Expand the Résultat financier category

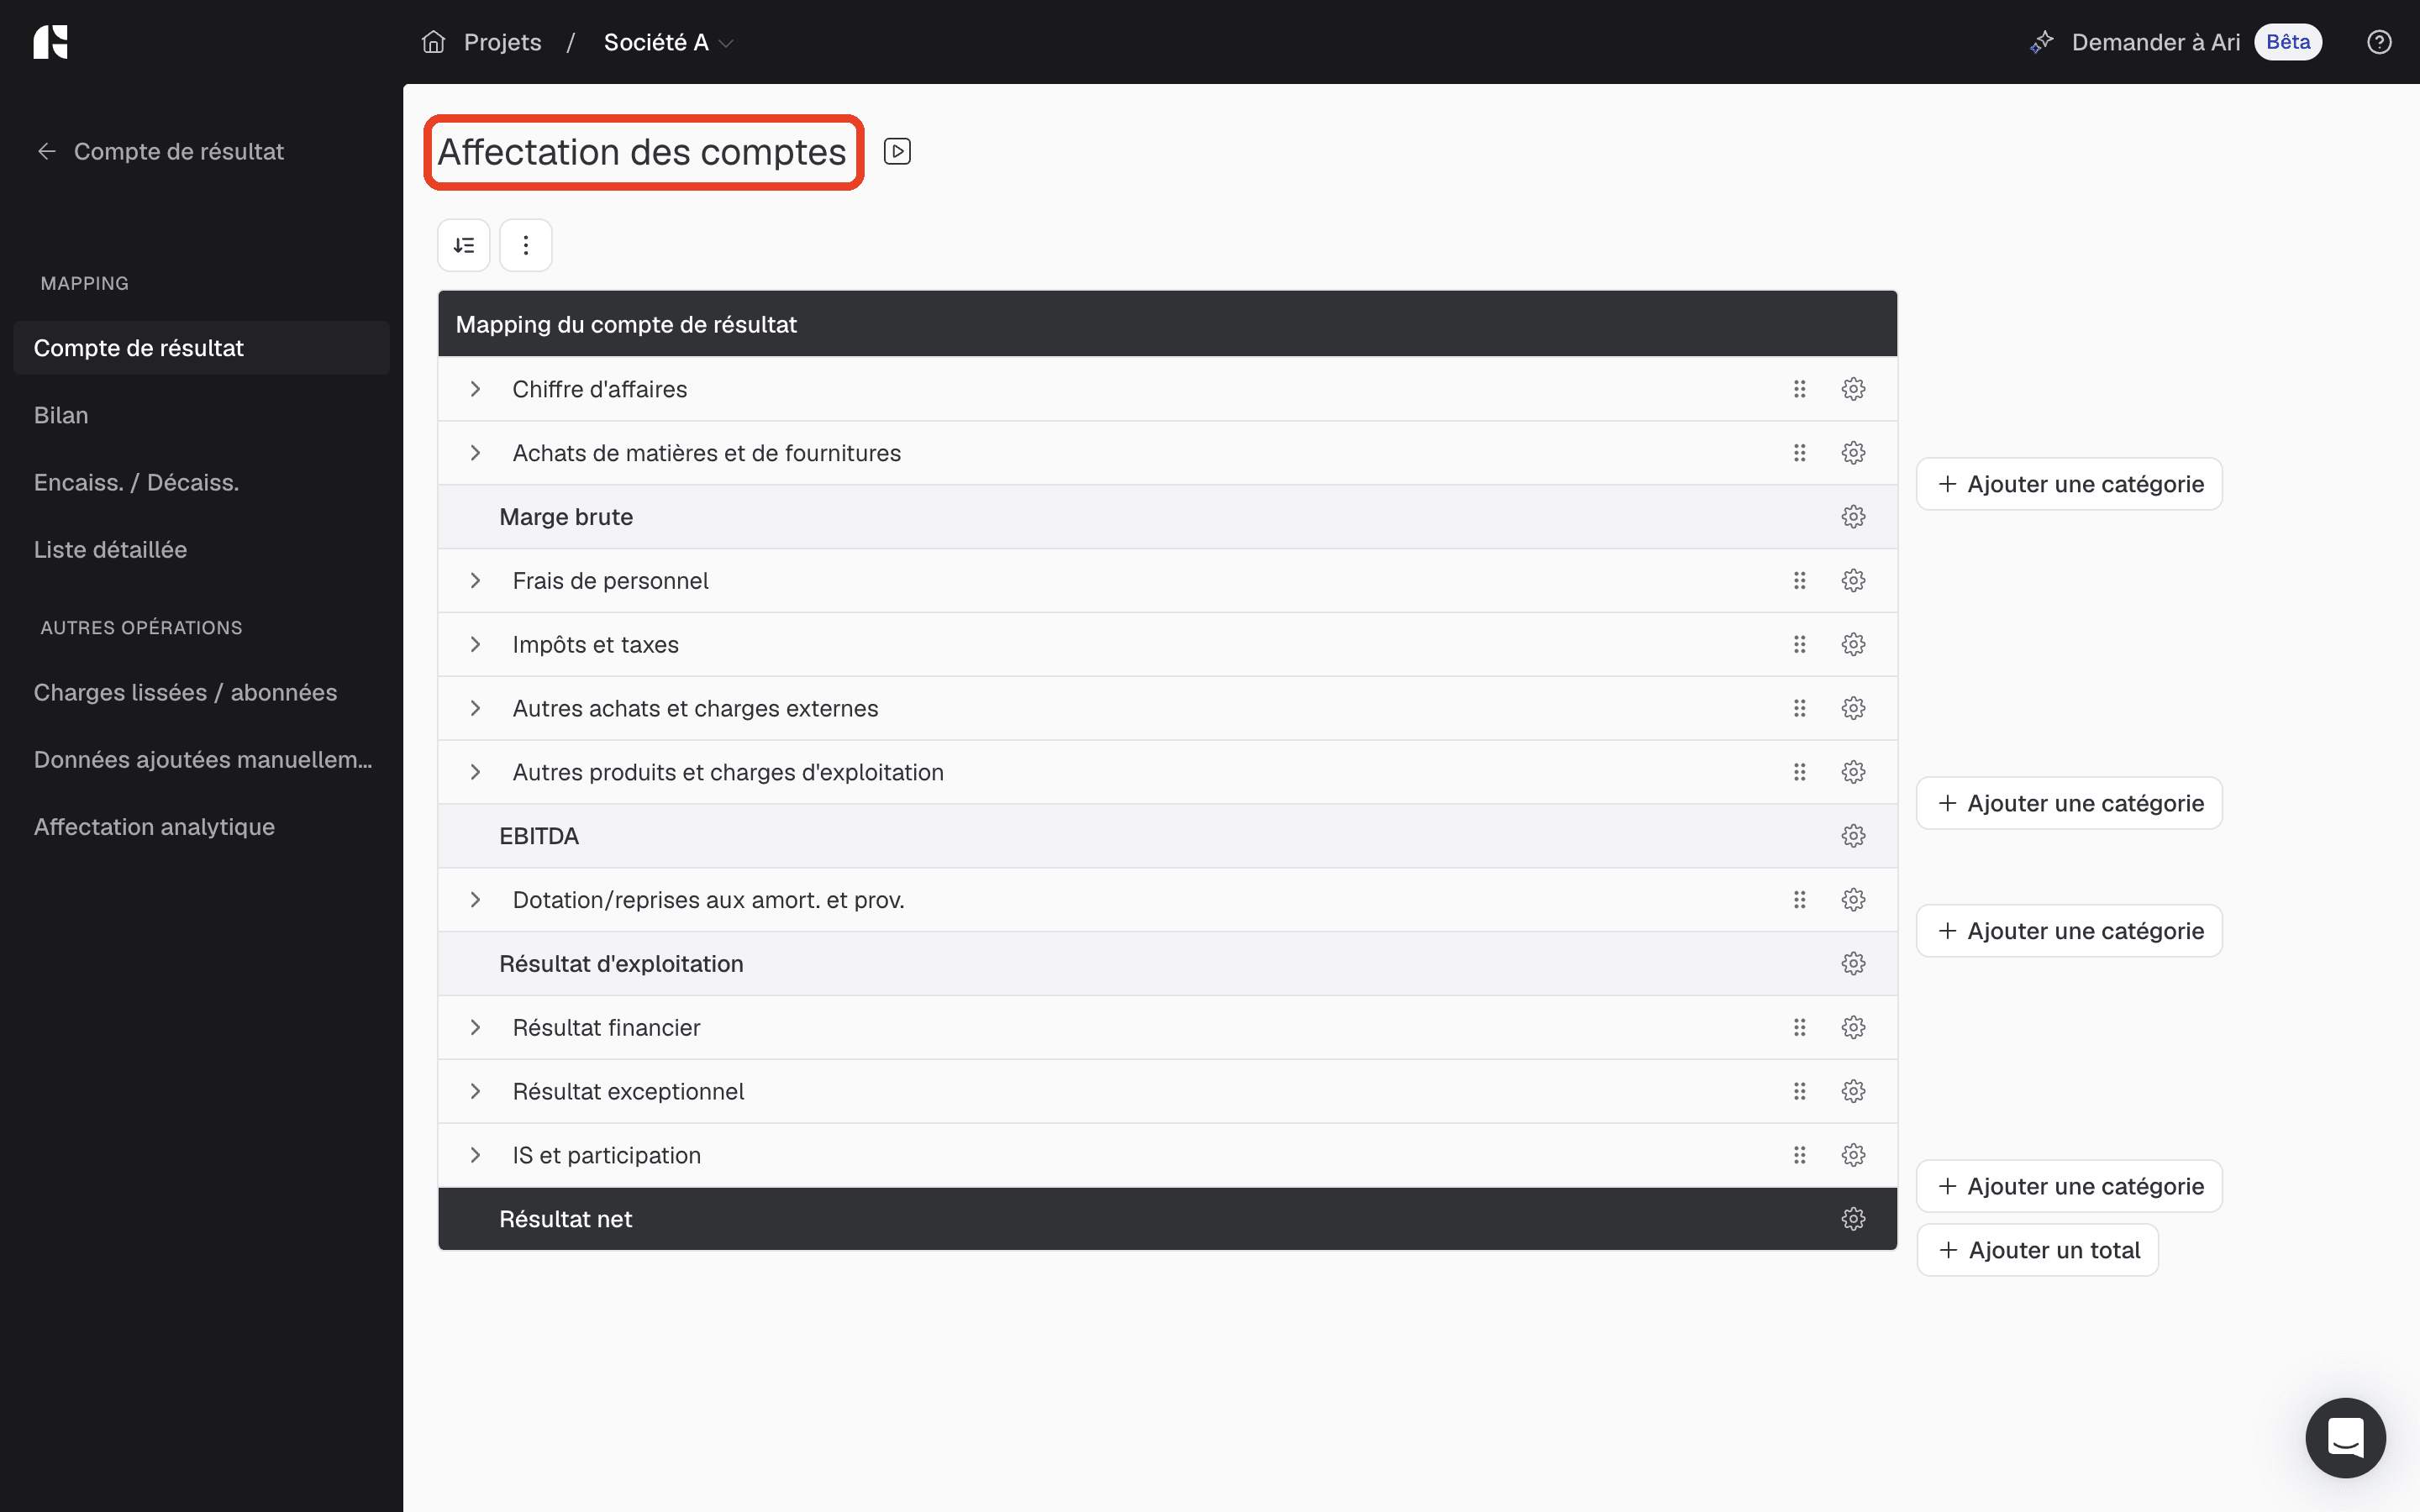click(476, 1028)
